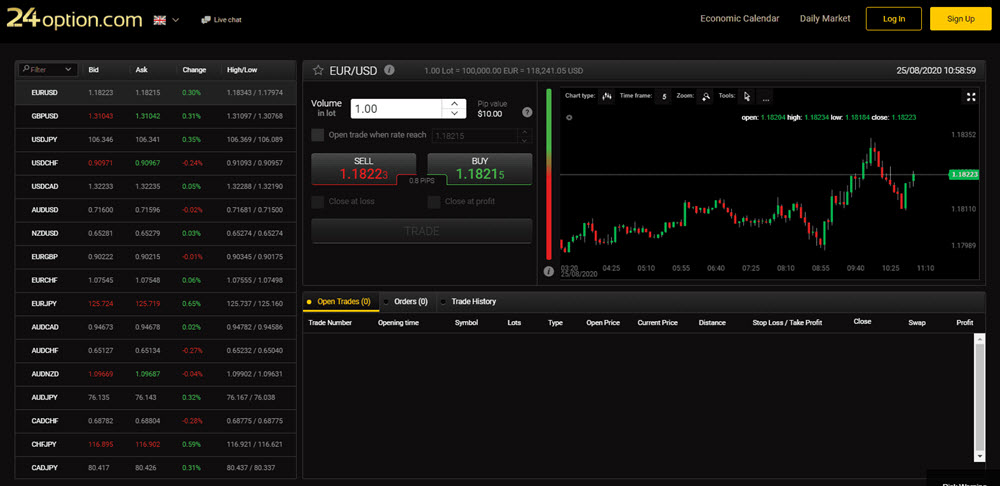Switch to the Open Trades (0) tab
The image size is (1000, 486).
point(341,302)
